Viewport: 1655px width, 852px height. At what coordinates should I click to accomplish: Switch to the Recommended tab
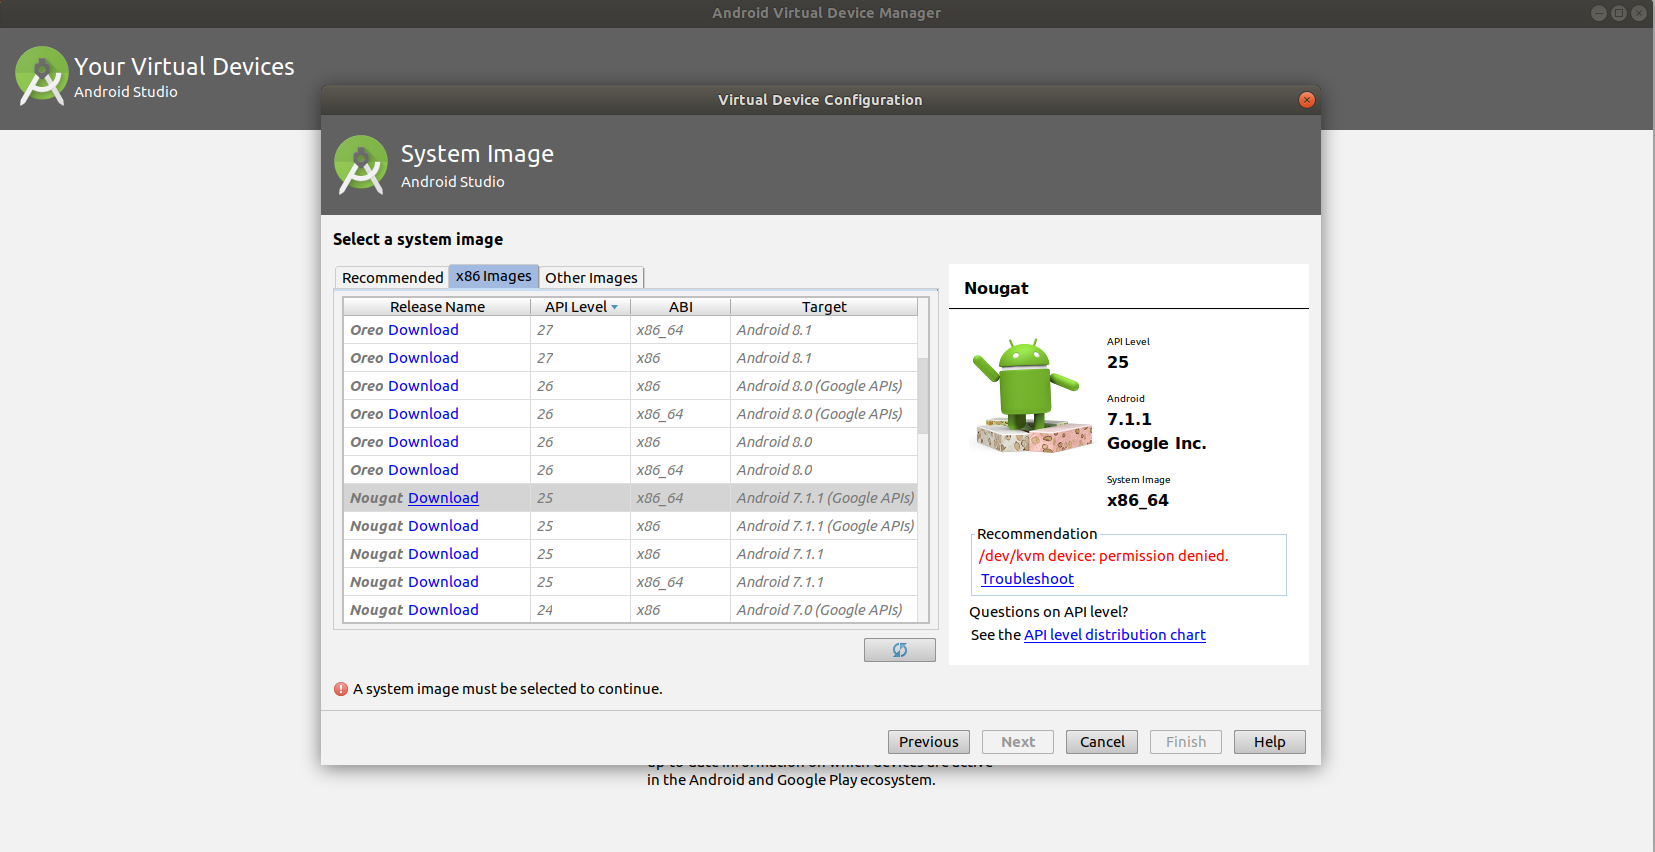pyautogui.click(x=392, y=278)
